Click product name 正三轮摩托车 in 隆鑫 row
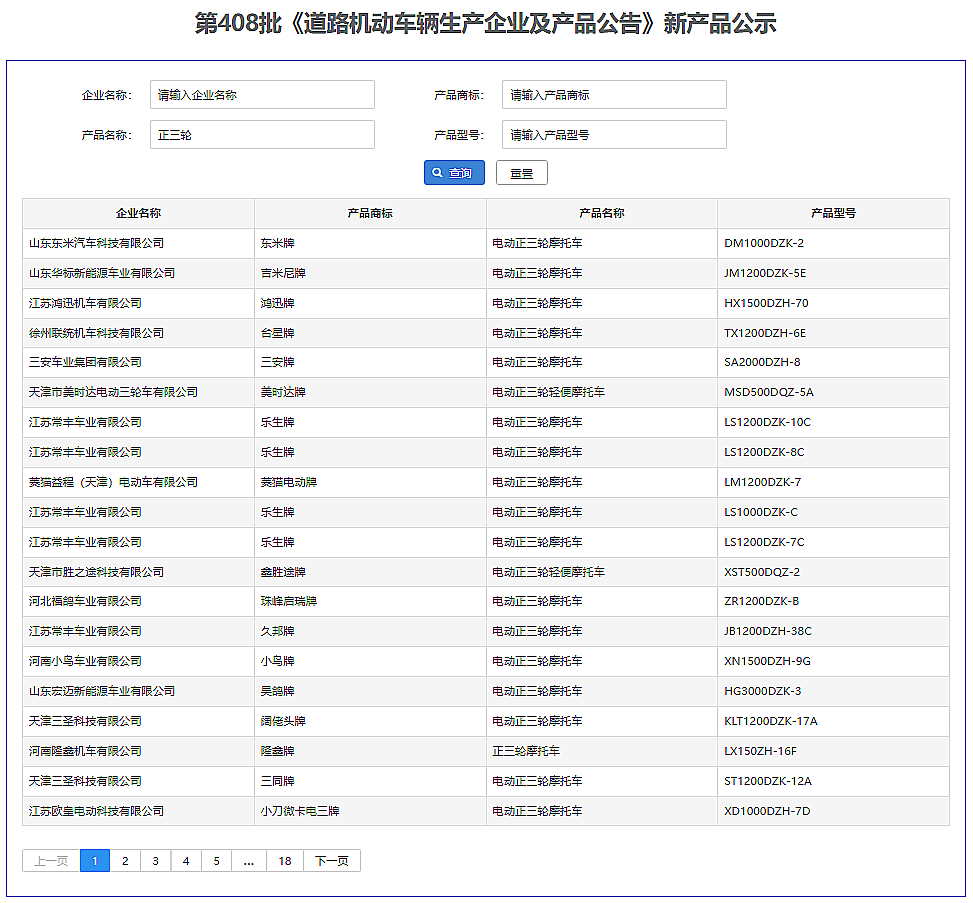The height and width of the screenshot is (903, 973). pyautogui.click(x=526, y=751)
